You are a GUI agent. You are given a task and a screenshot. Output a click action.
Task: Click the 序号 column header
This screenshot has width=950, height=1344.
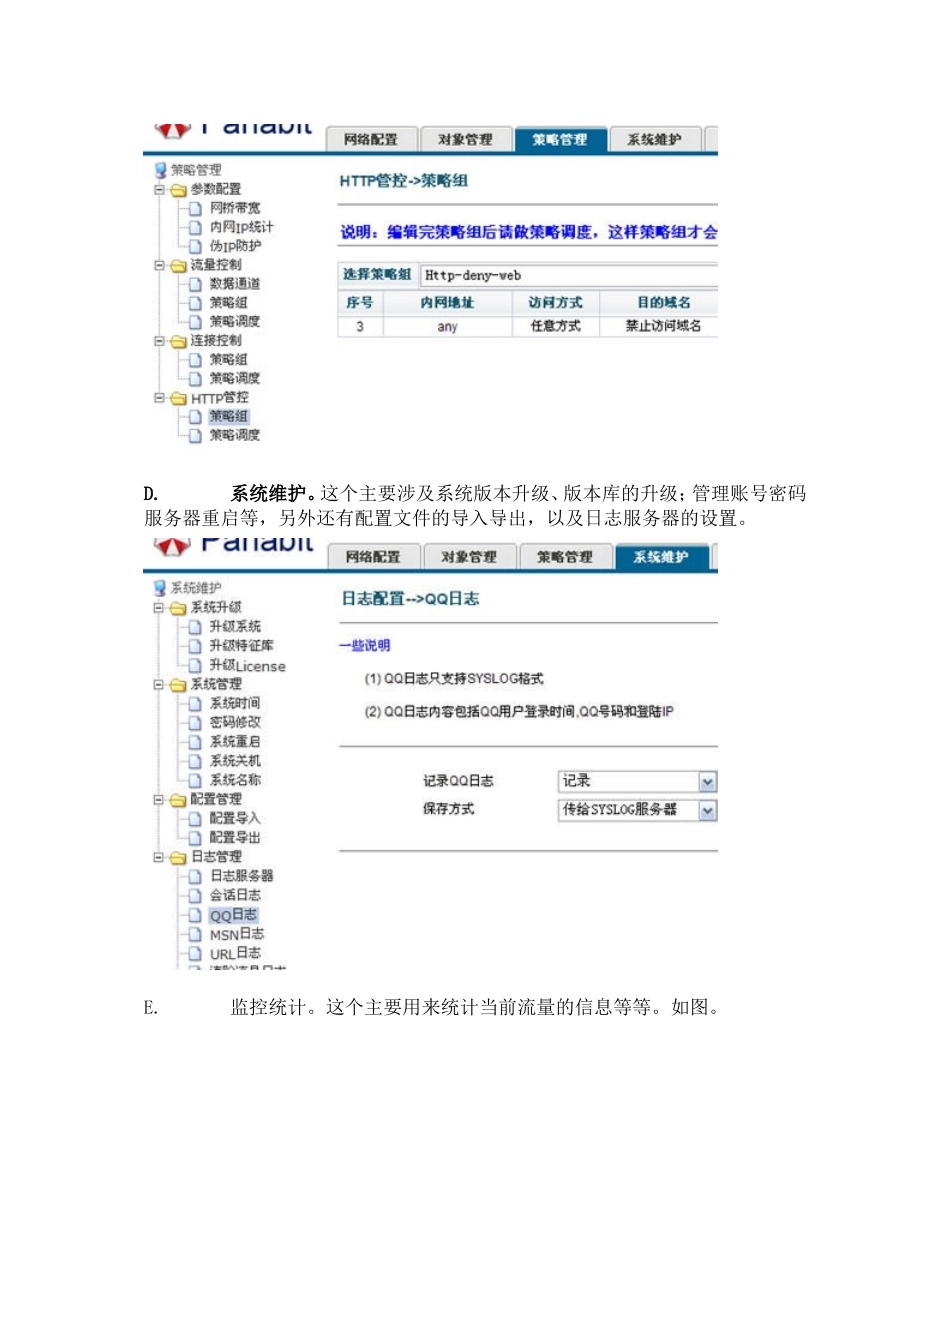pyautogui.click(x=360, y=302)
